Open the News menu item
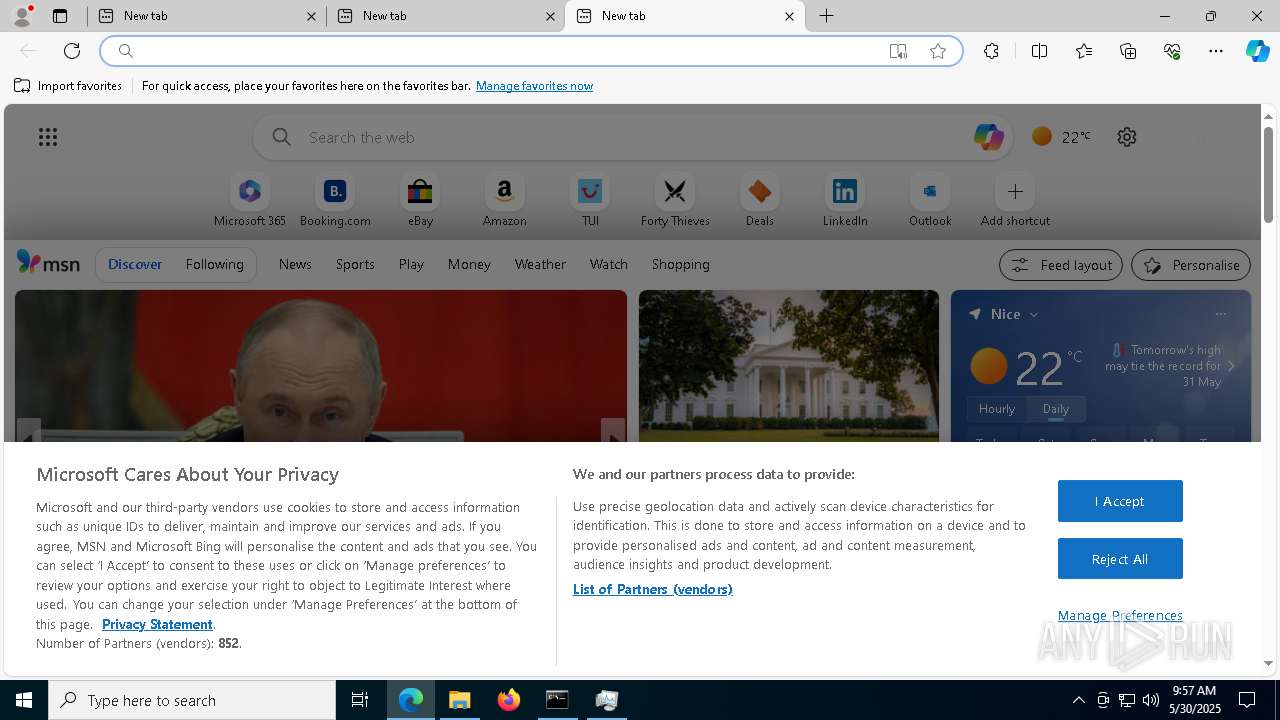The height and width of the screenshot is (720, 1280). pos(295,264)
